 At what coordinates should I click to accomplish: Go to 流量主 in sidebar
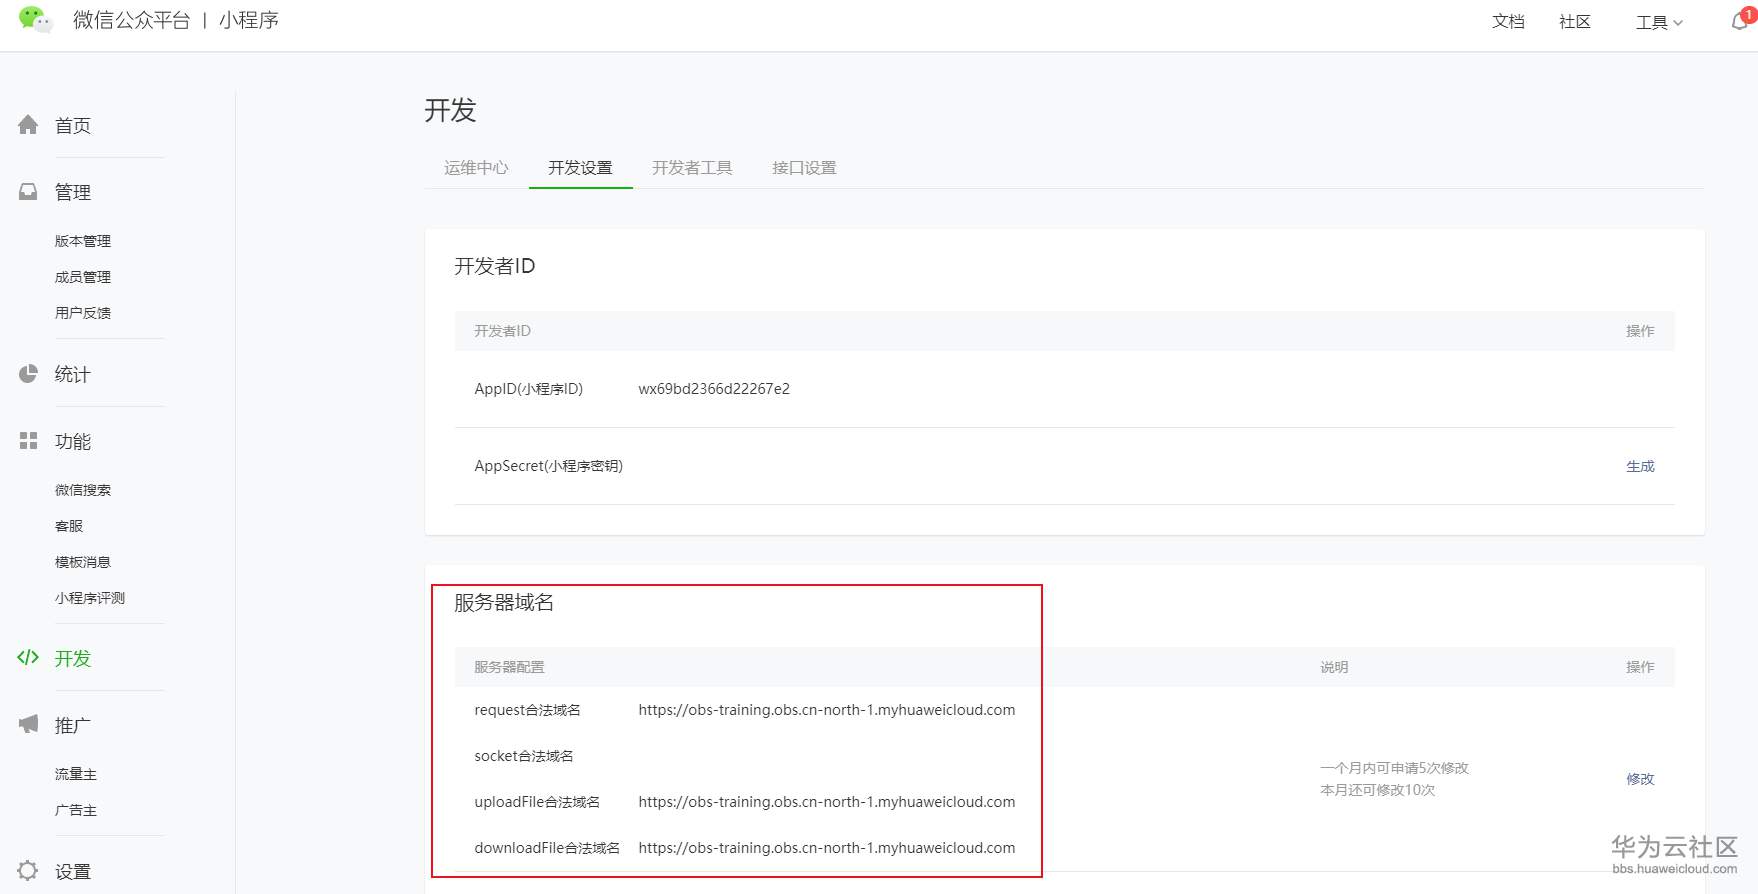pyautogui.click(x=76, y=774)
